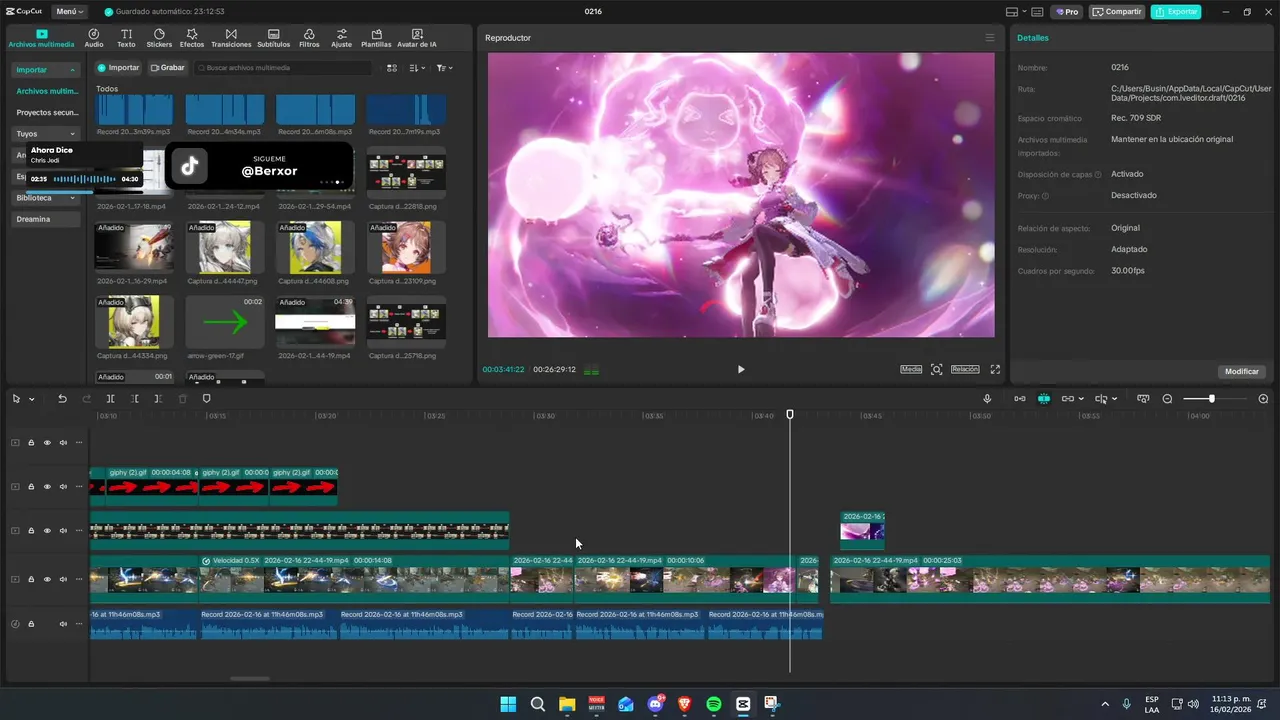Select Proyectos secundarios in sidebar
This screenshot has width=1280, height=720.
tap(47, 113)
